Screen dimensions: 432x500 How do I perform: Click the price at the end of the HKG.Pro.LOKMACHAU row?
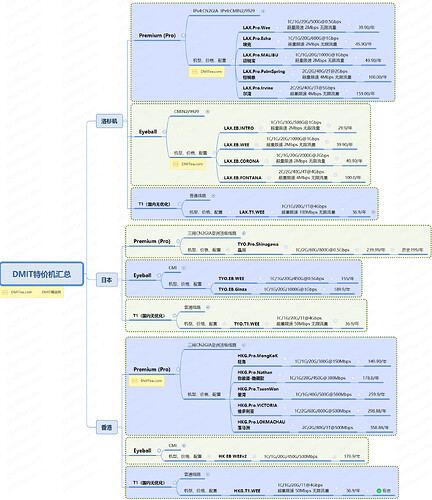(379, 427)
